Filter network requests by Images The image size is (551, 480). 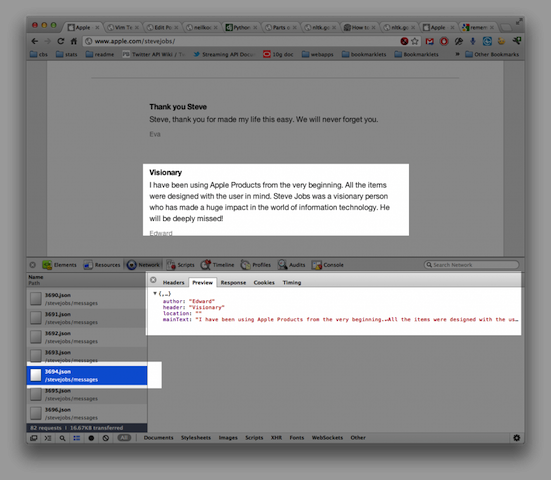(228, 438)
